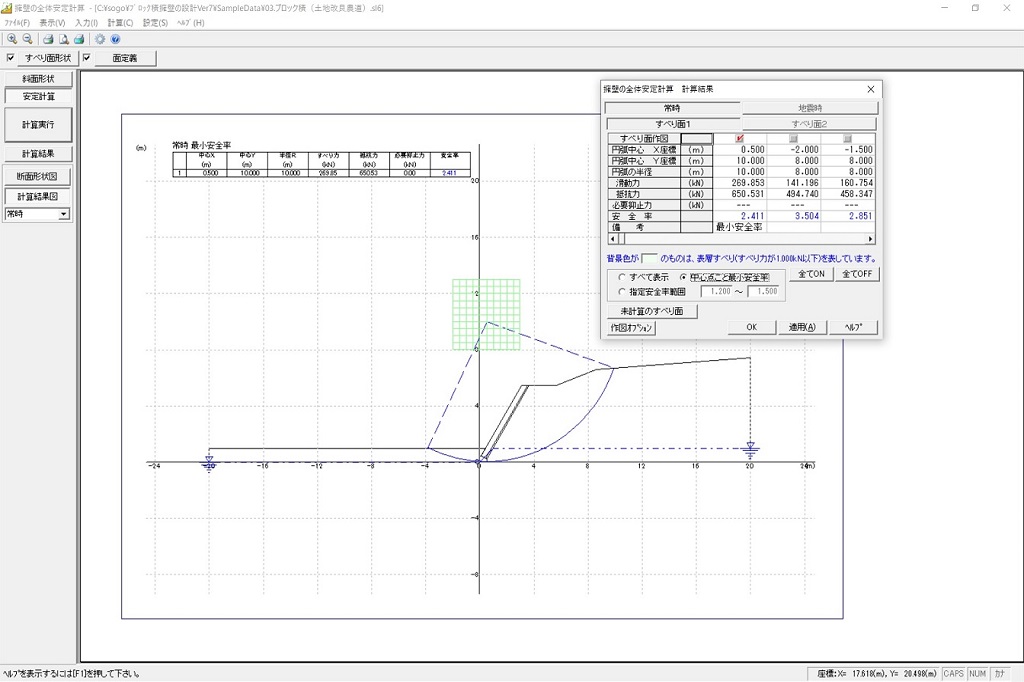
Task: Click the blue help question icon
Action: click(x=116, y=39)
